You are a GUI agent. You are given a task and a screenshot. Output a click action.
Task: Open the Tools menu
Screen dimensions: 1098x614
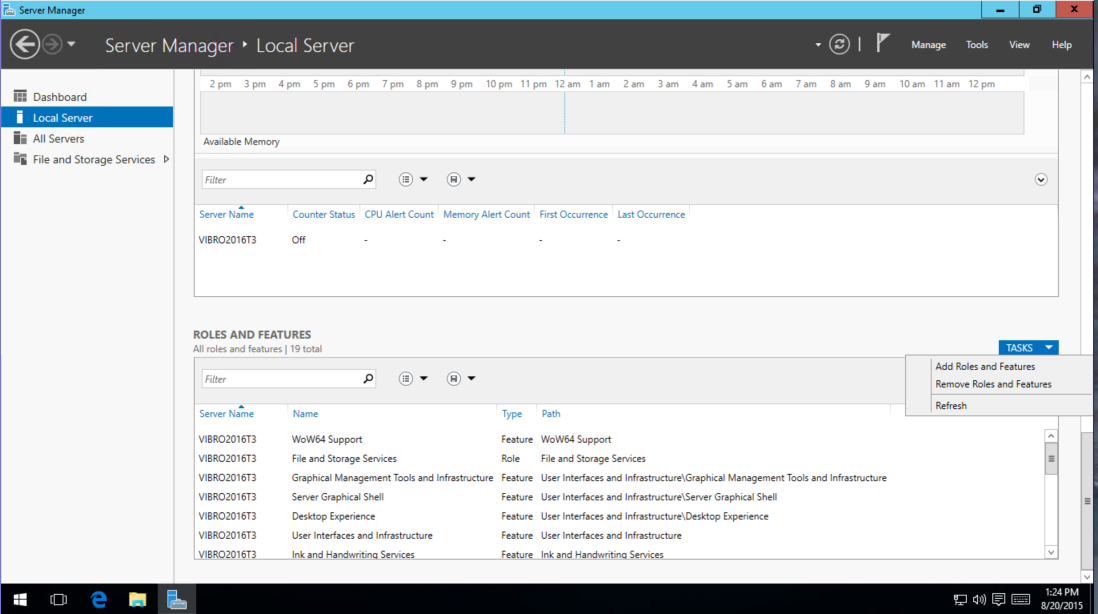pos(976,44)
